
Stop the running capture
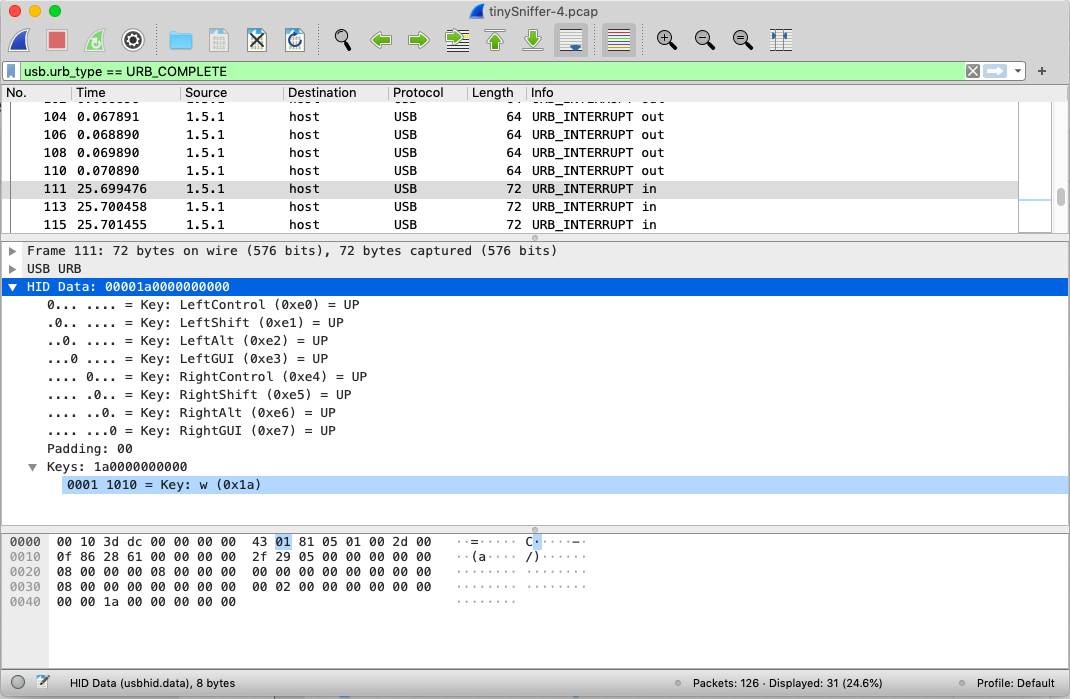(57, 40)
